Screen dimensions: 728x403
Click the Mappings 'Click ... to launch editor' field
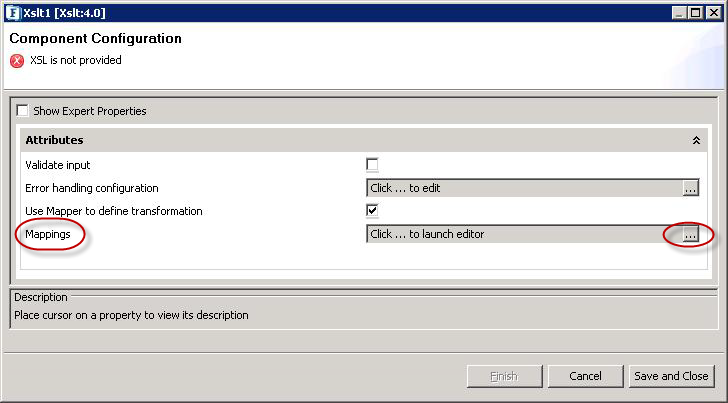tap(525, 234)
